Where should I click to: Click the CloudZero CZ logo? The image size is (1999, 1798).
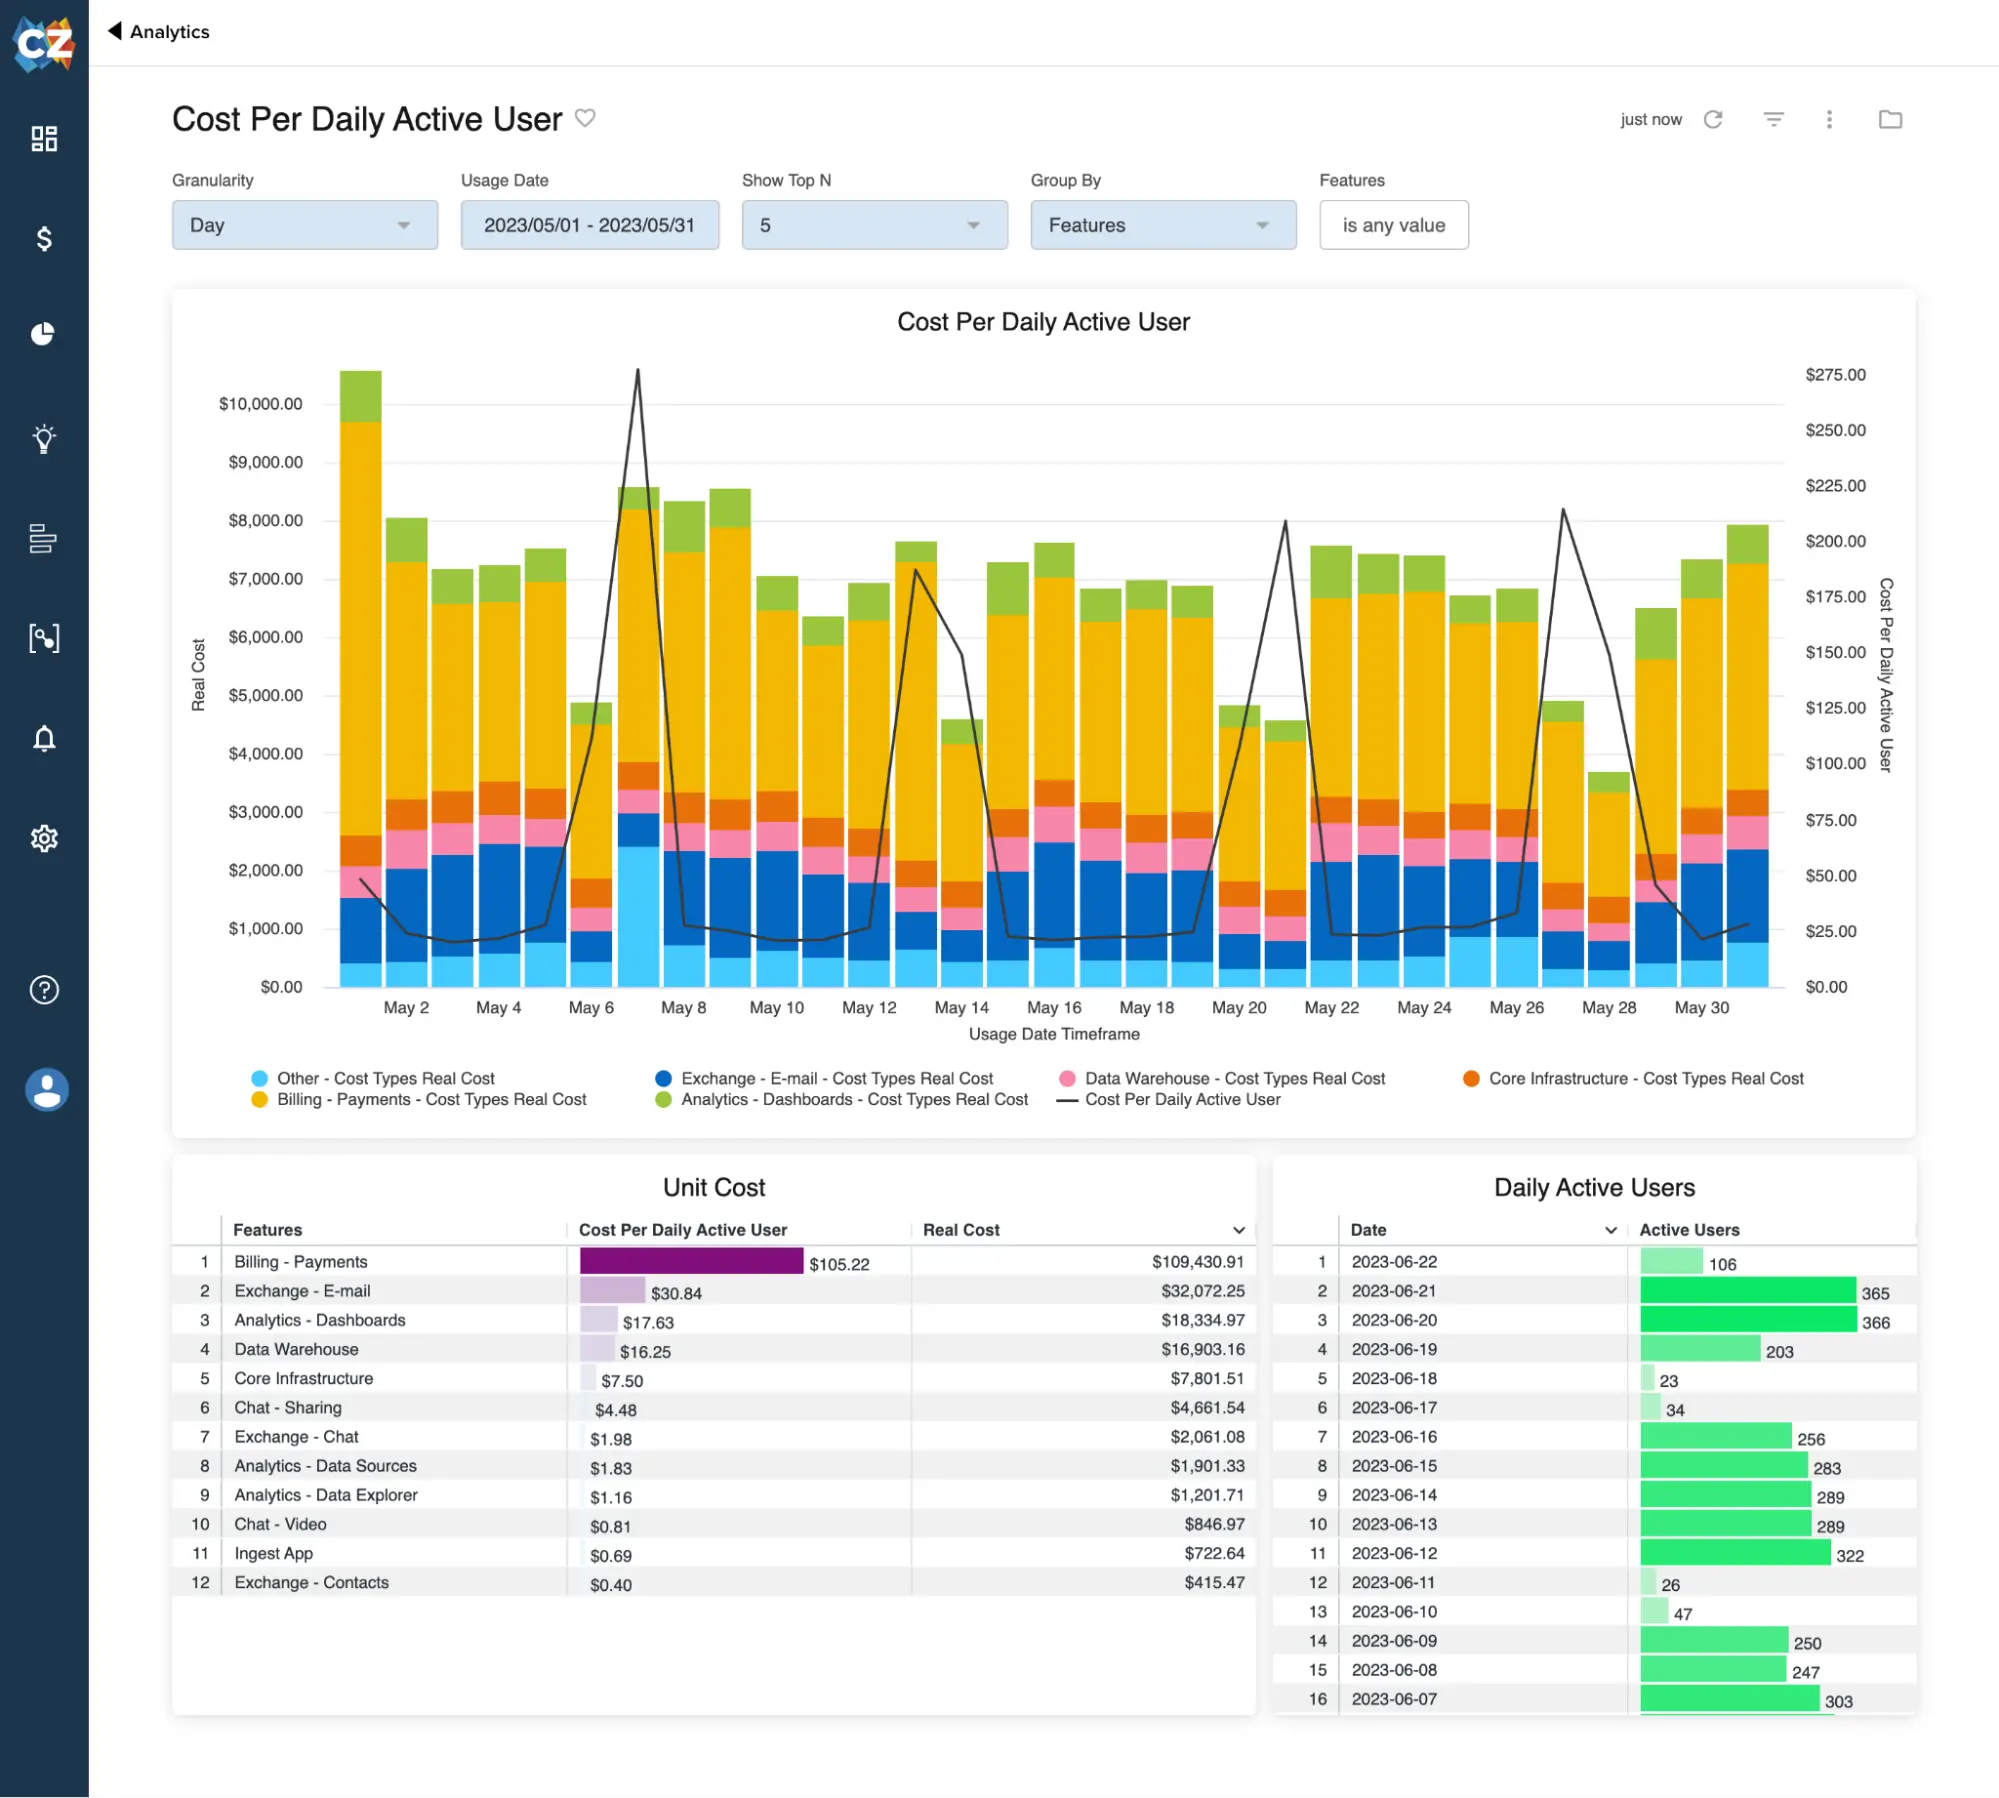click(x=44, y=43)
